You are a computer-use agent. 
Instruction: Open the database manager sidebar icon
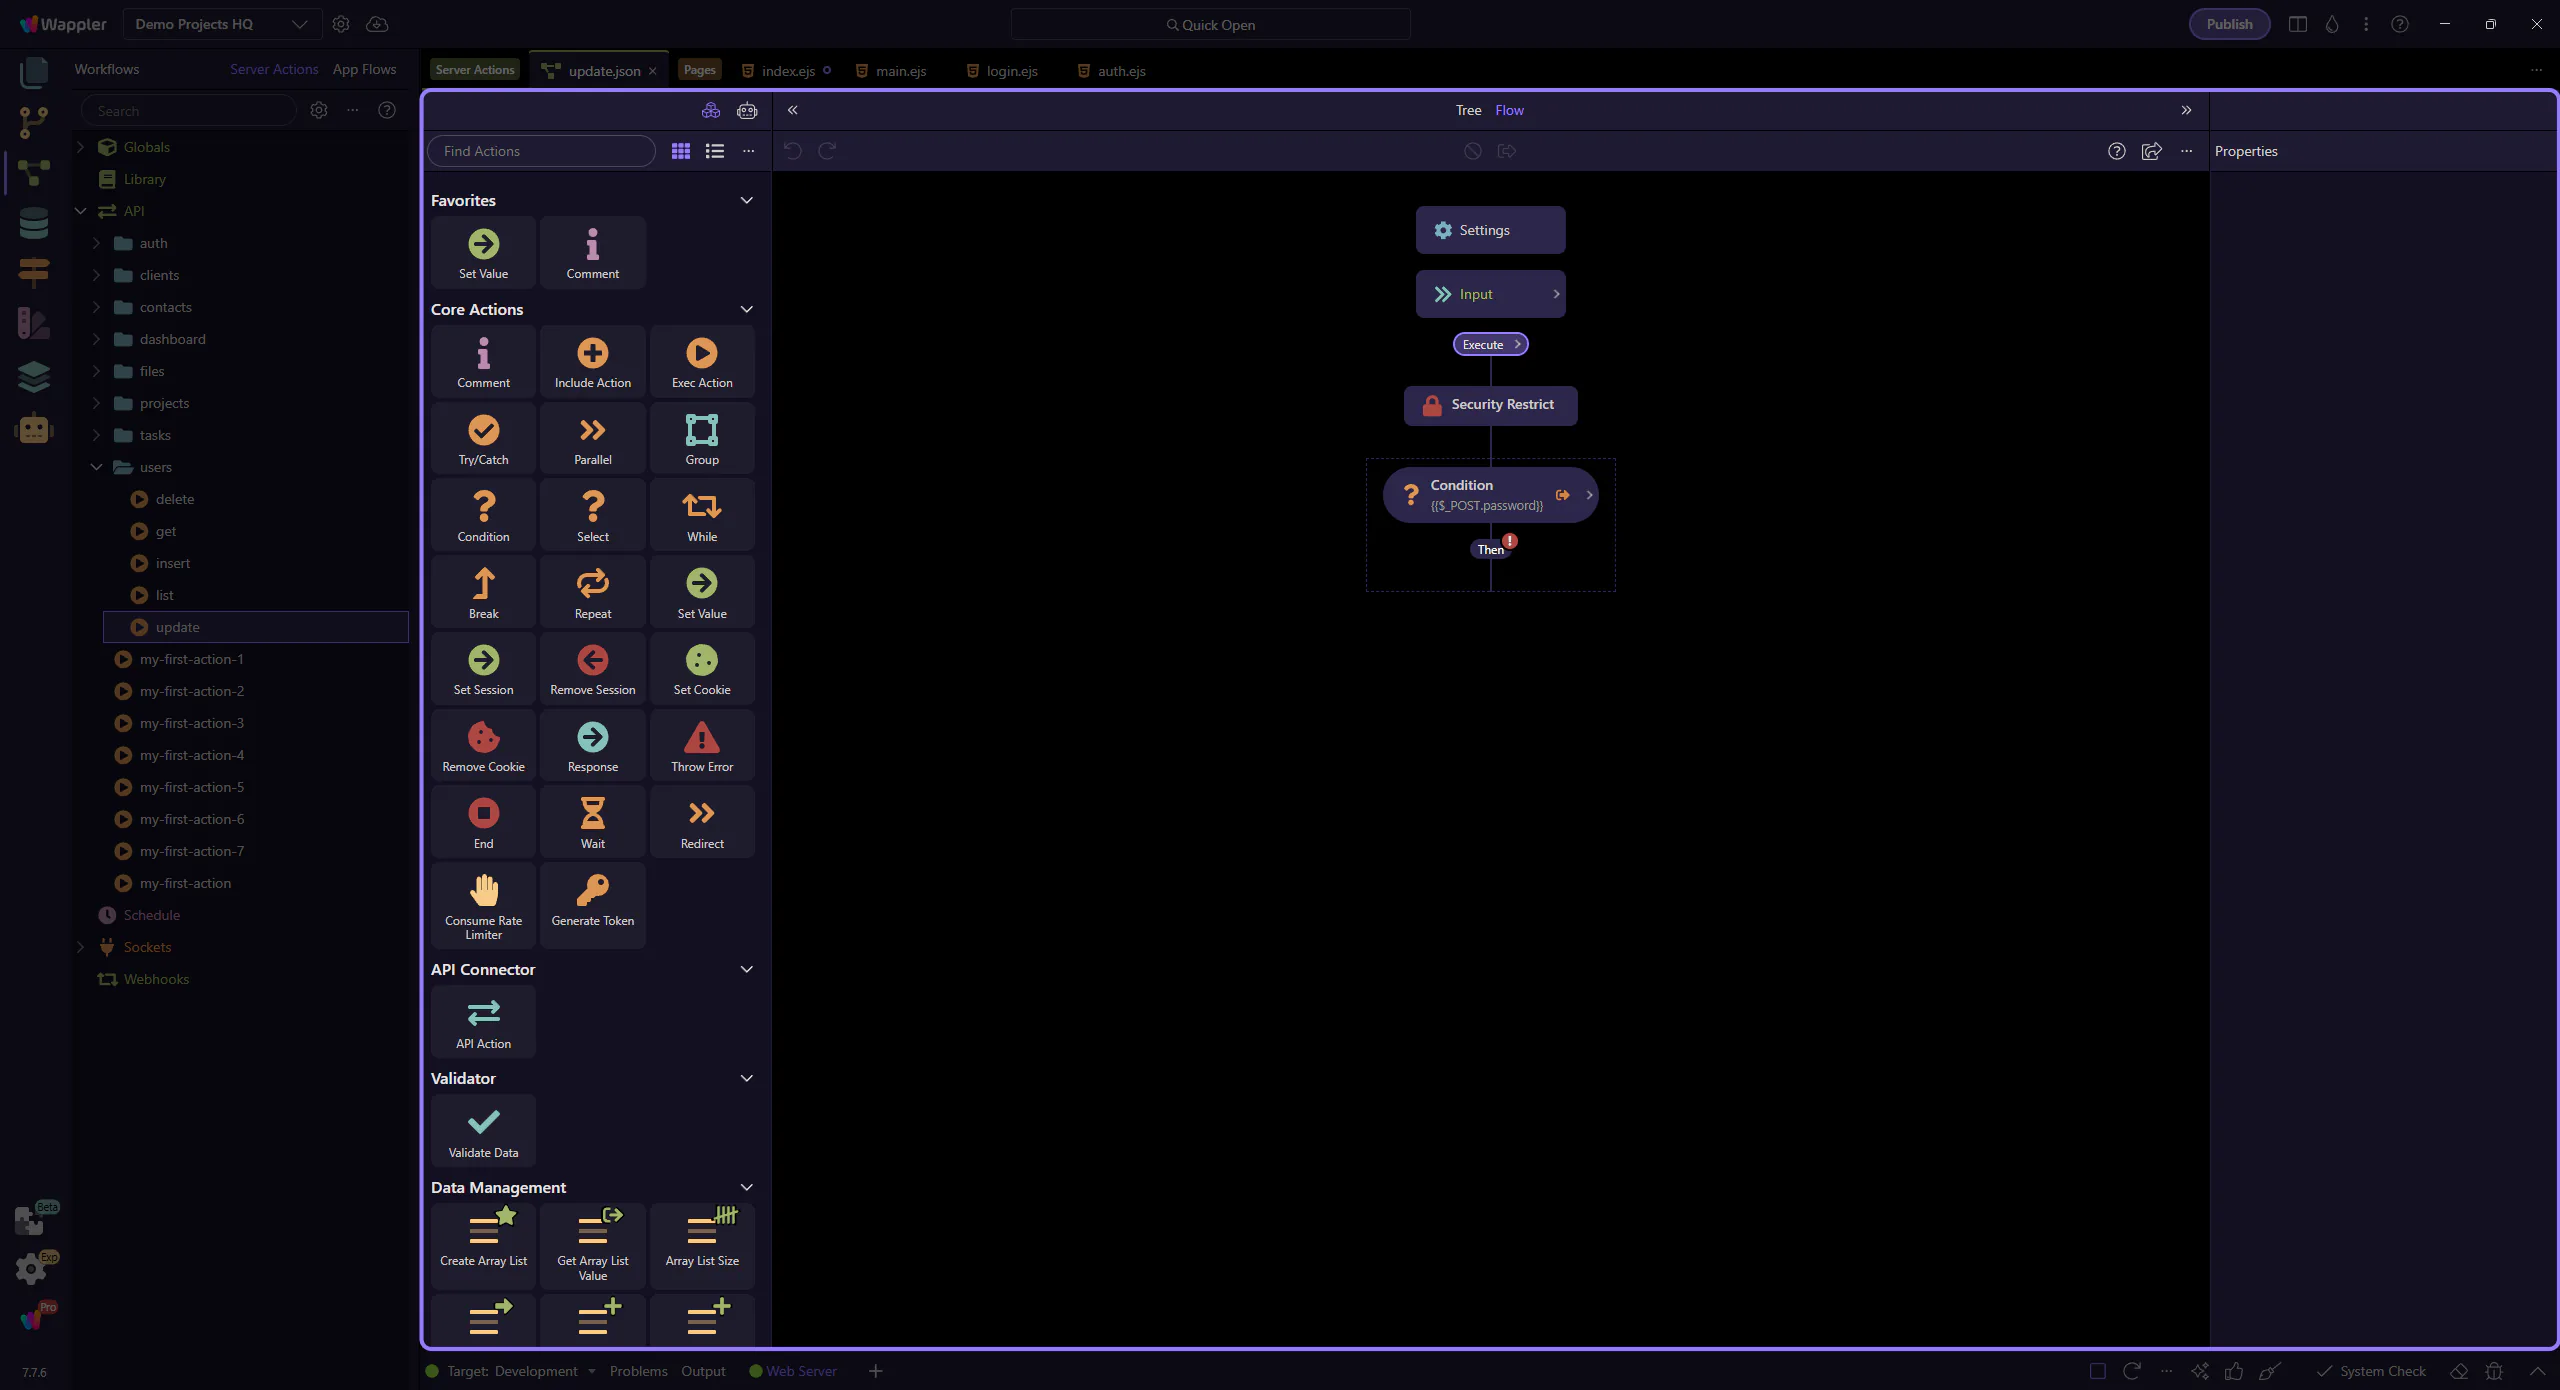[x=33, y=223]
